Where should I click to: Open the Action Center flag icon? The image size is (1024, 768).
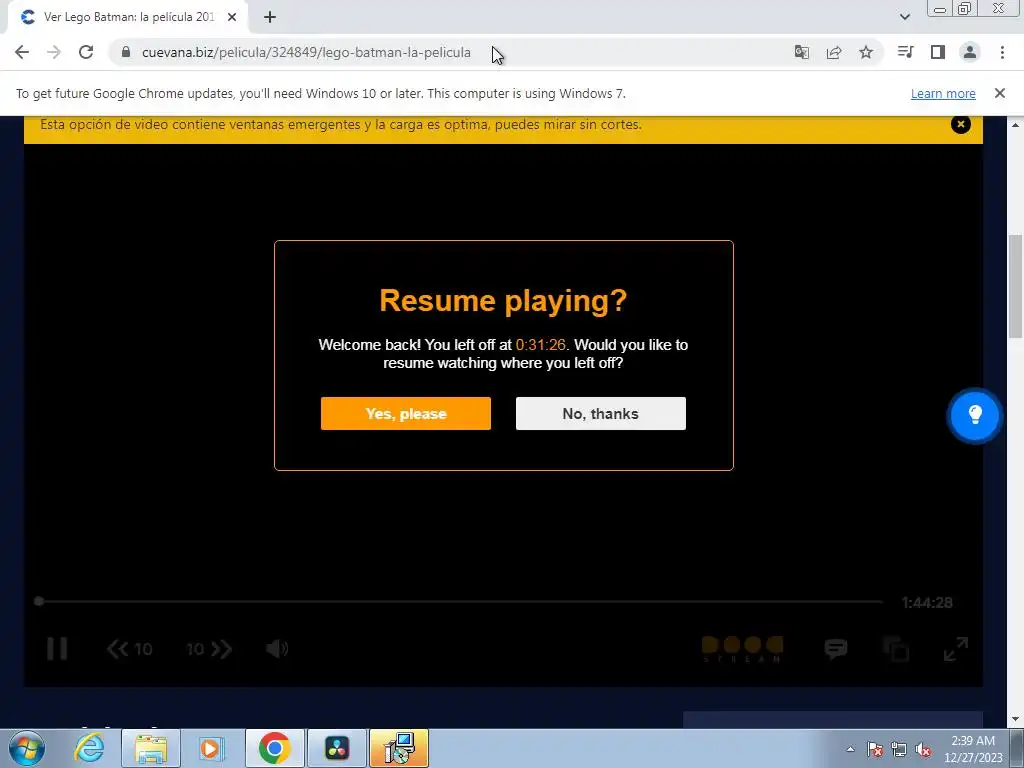(875, 749)
